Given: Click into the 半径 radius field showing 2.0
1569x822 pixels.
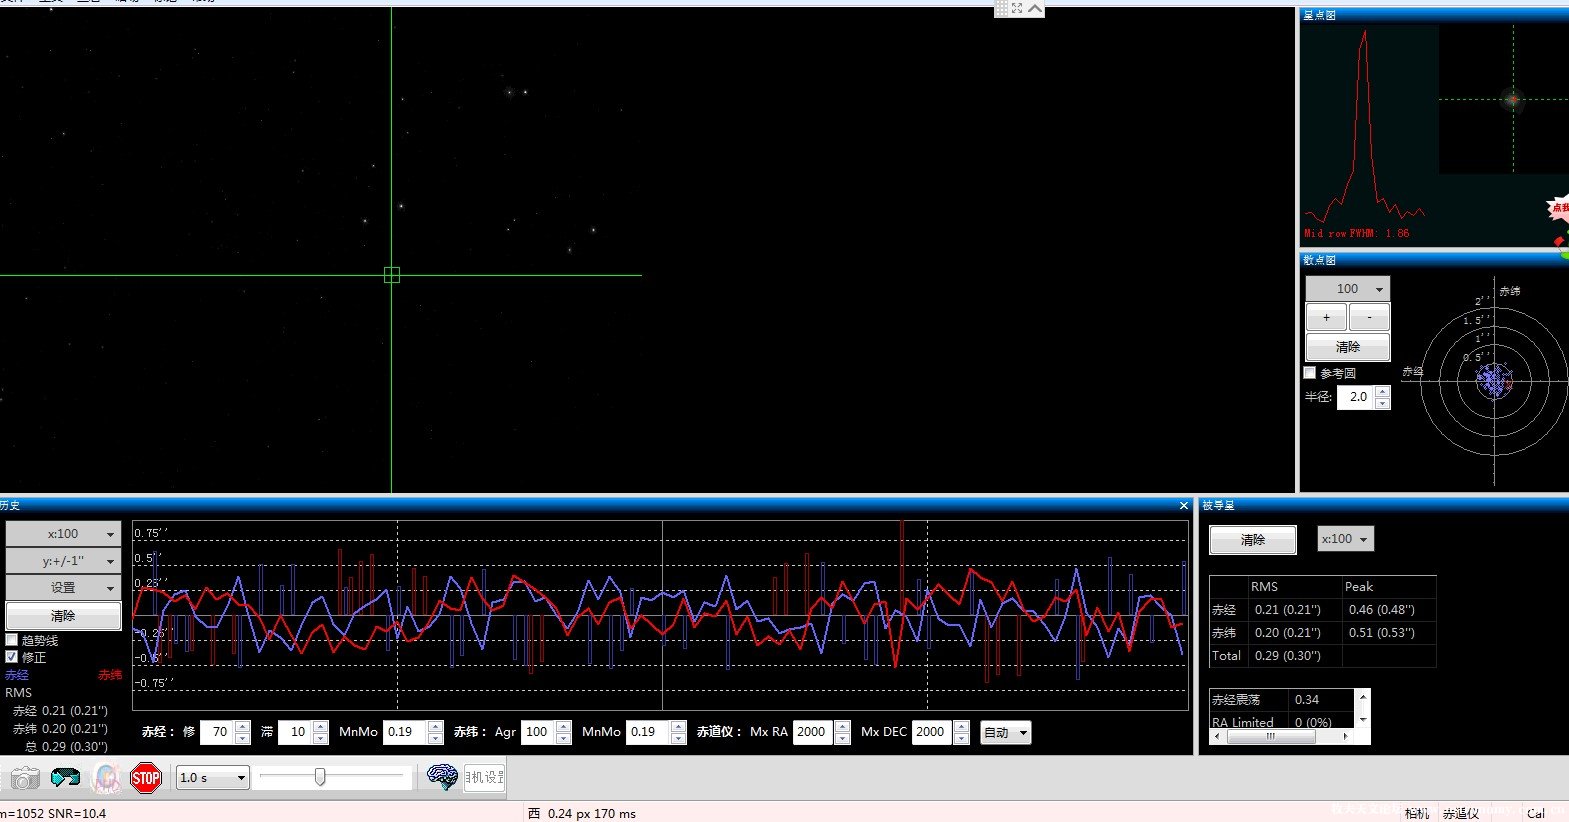Looking at the screenshot, I should point(1356,397).
